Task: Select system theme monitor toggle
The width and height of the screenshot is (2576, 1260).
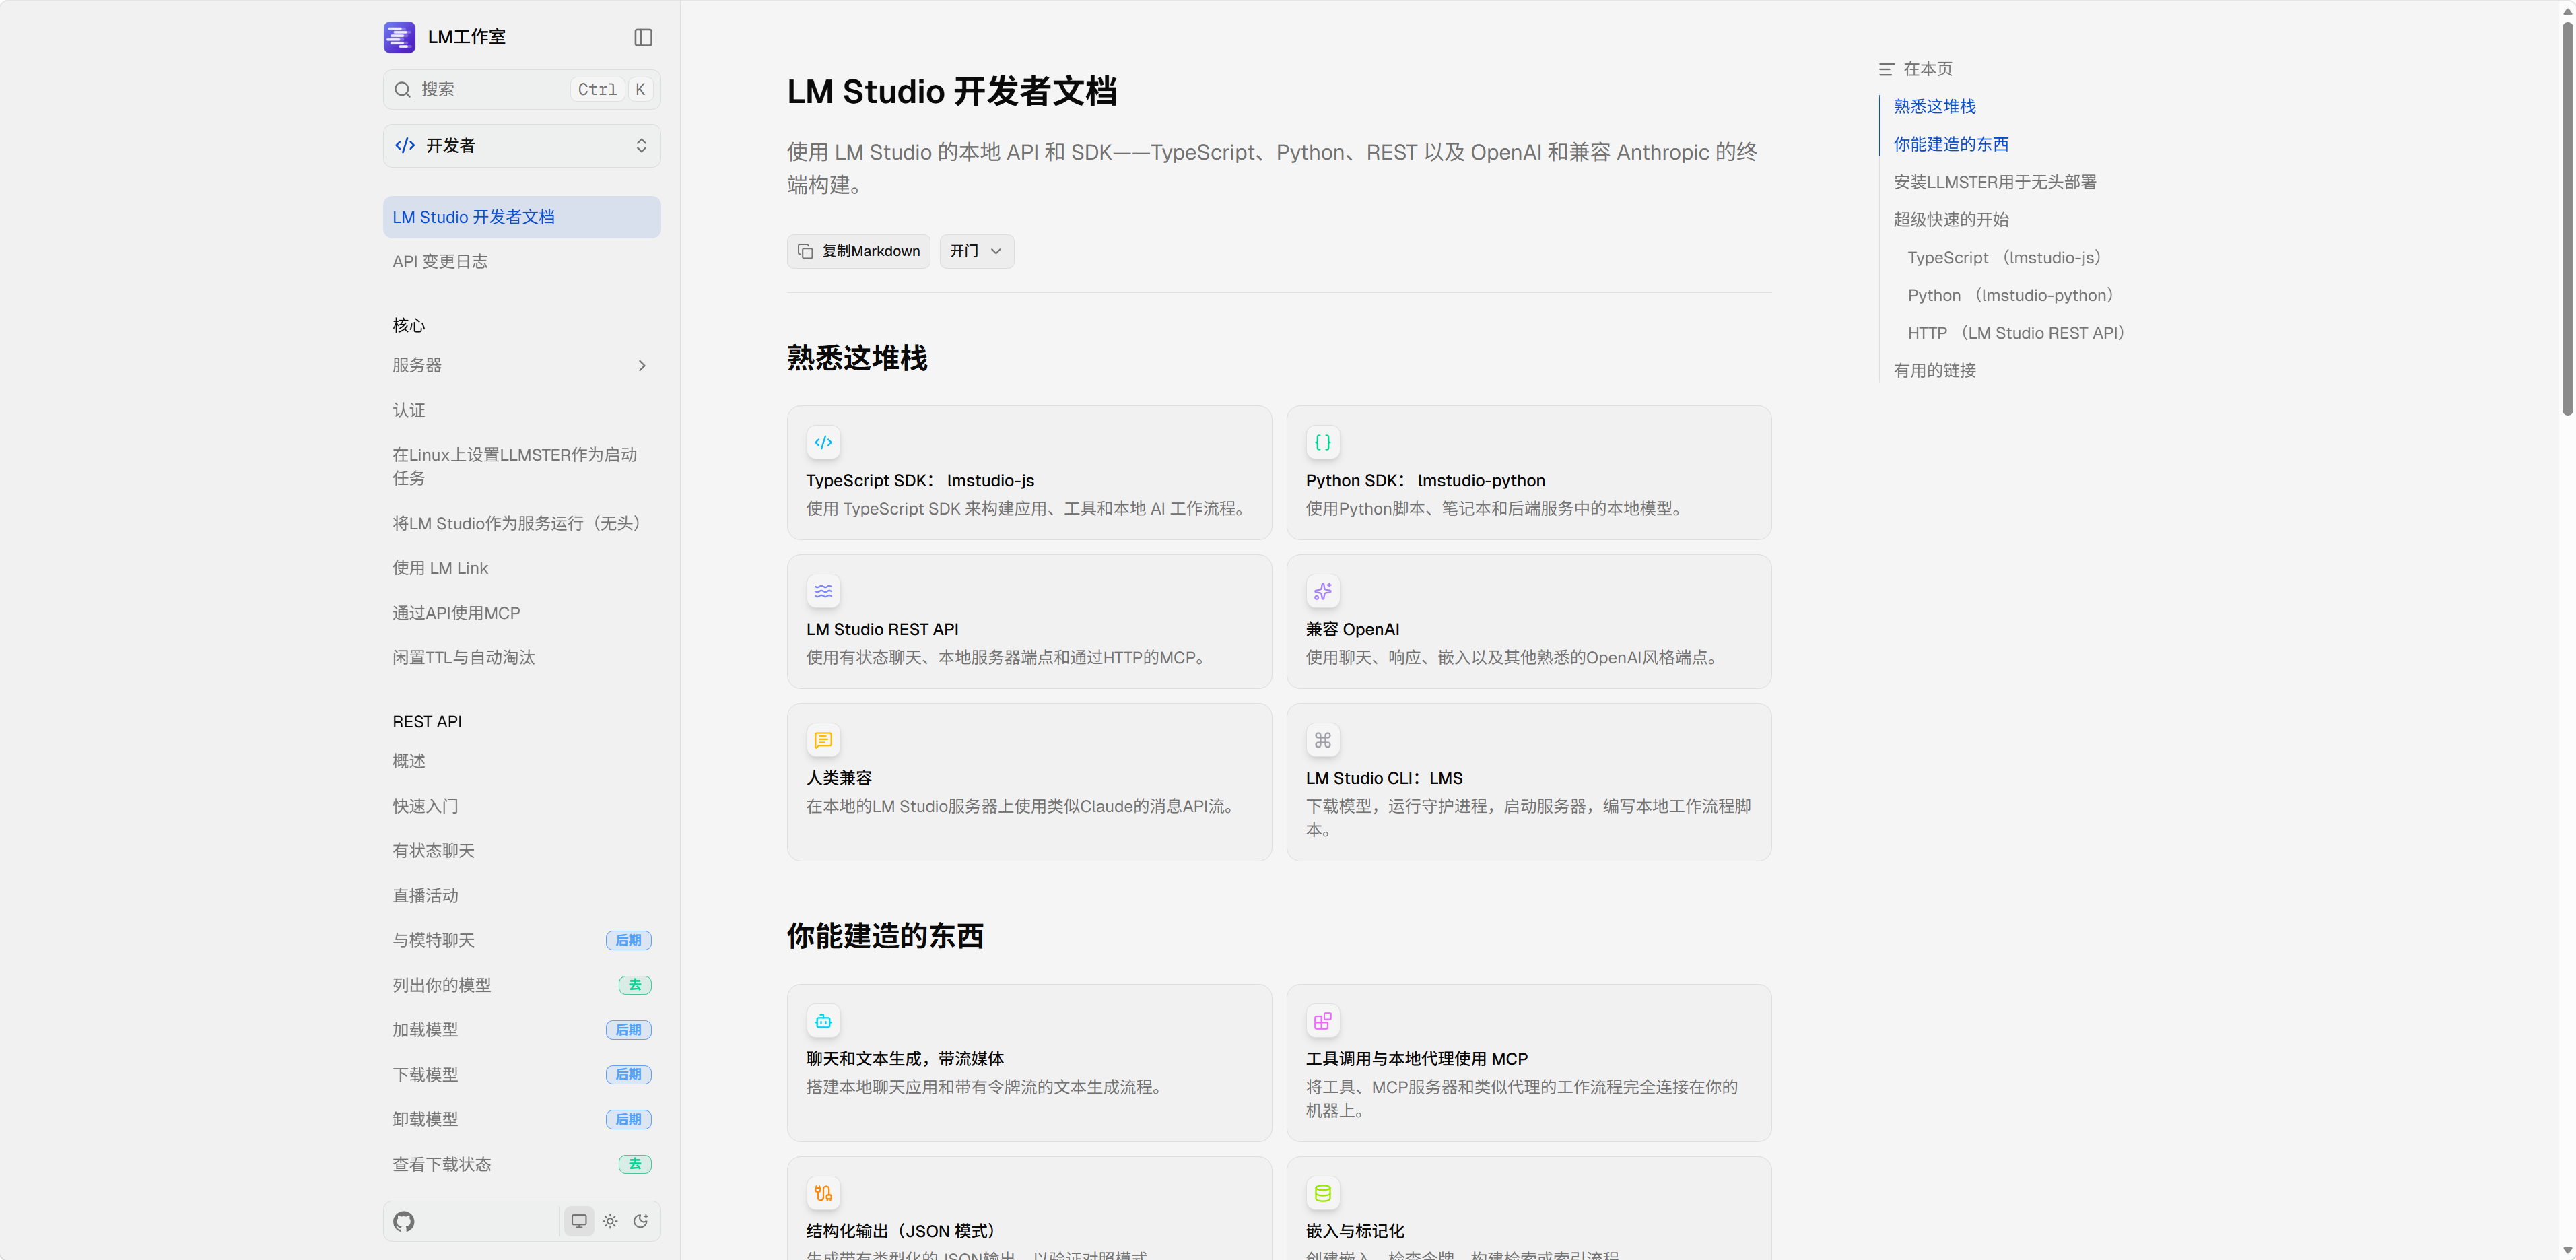Action: (x=579, y=1221)
